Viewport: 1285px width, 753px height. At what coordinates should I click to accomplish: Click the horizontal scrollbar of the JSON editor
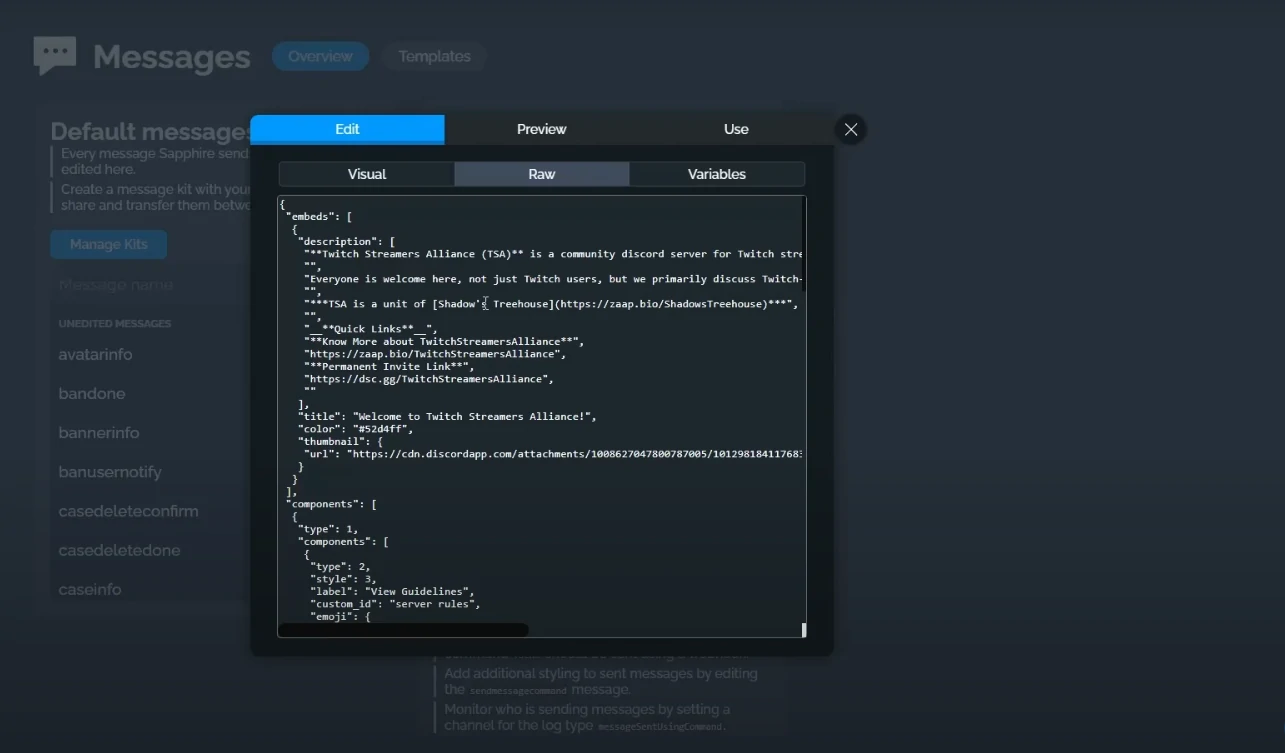(402, 630)
